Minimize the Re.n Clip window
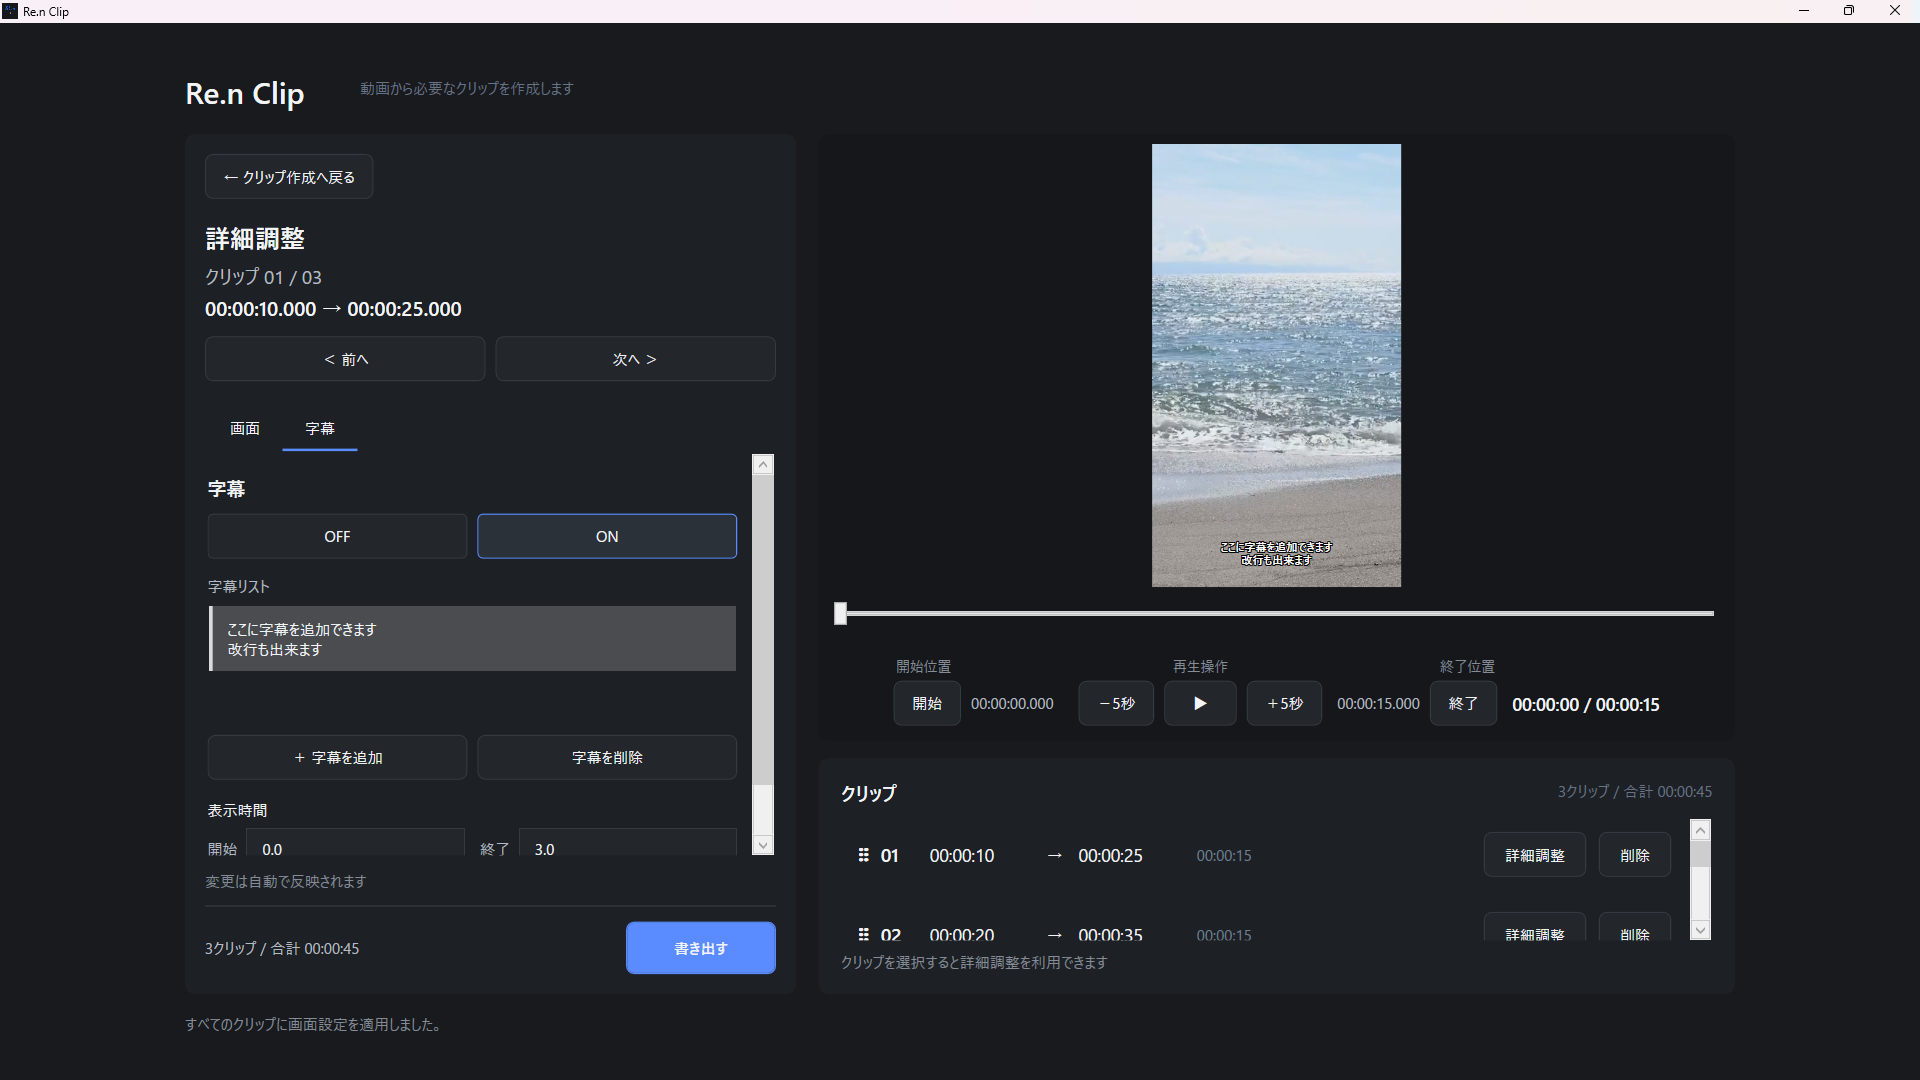Image resolution: width=1920 pixels, height=1080 pixels. (1804, 11)
